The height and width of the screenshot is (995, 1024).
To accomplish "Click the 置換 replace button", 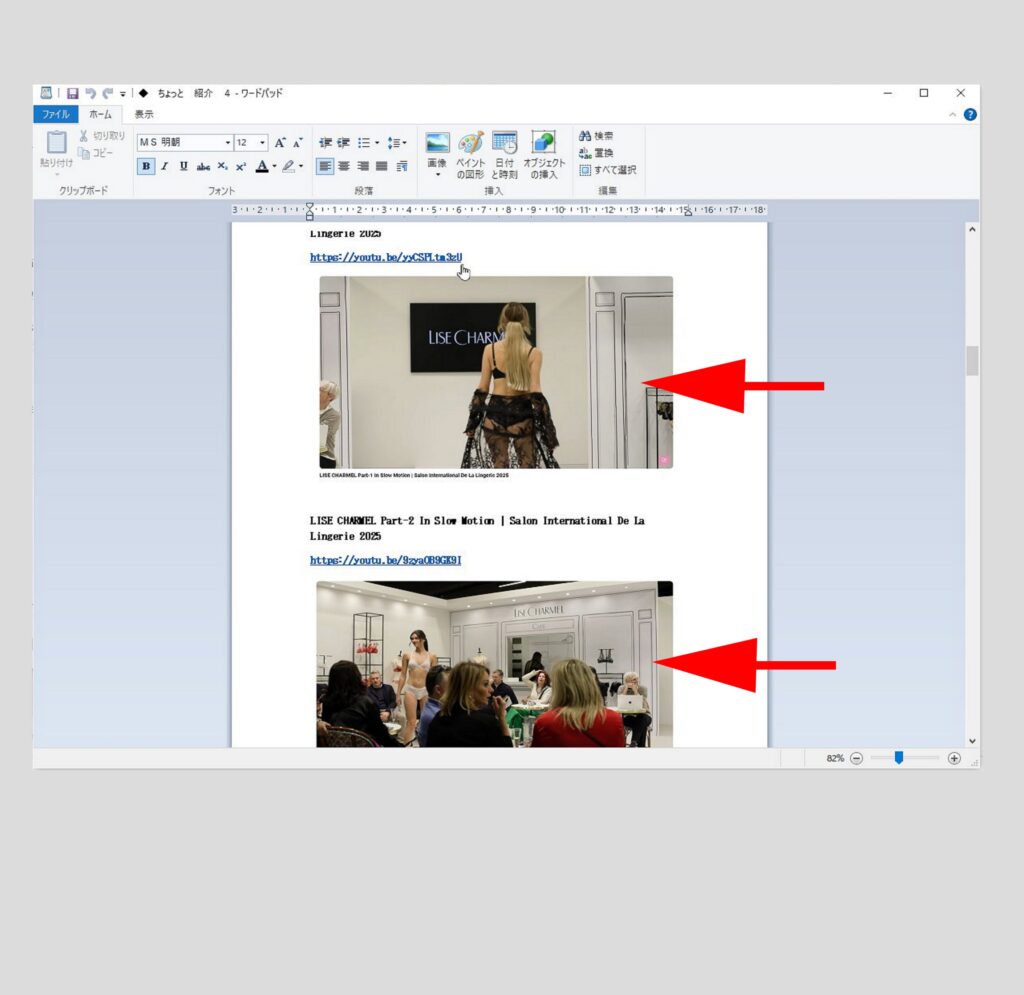I will coord(596,153).
